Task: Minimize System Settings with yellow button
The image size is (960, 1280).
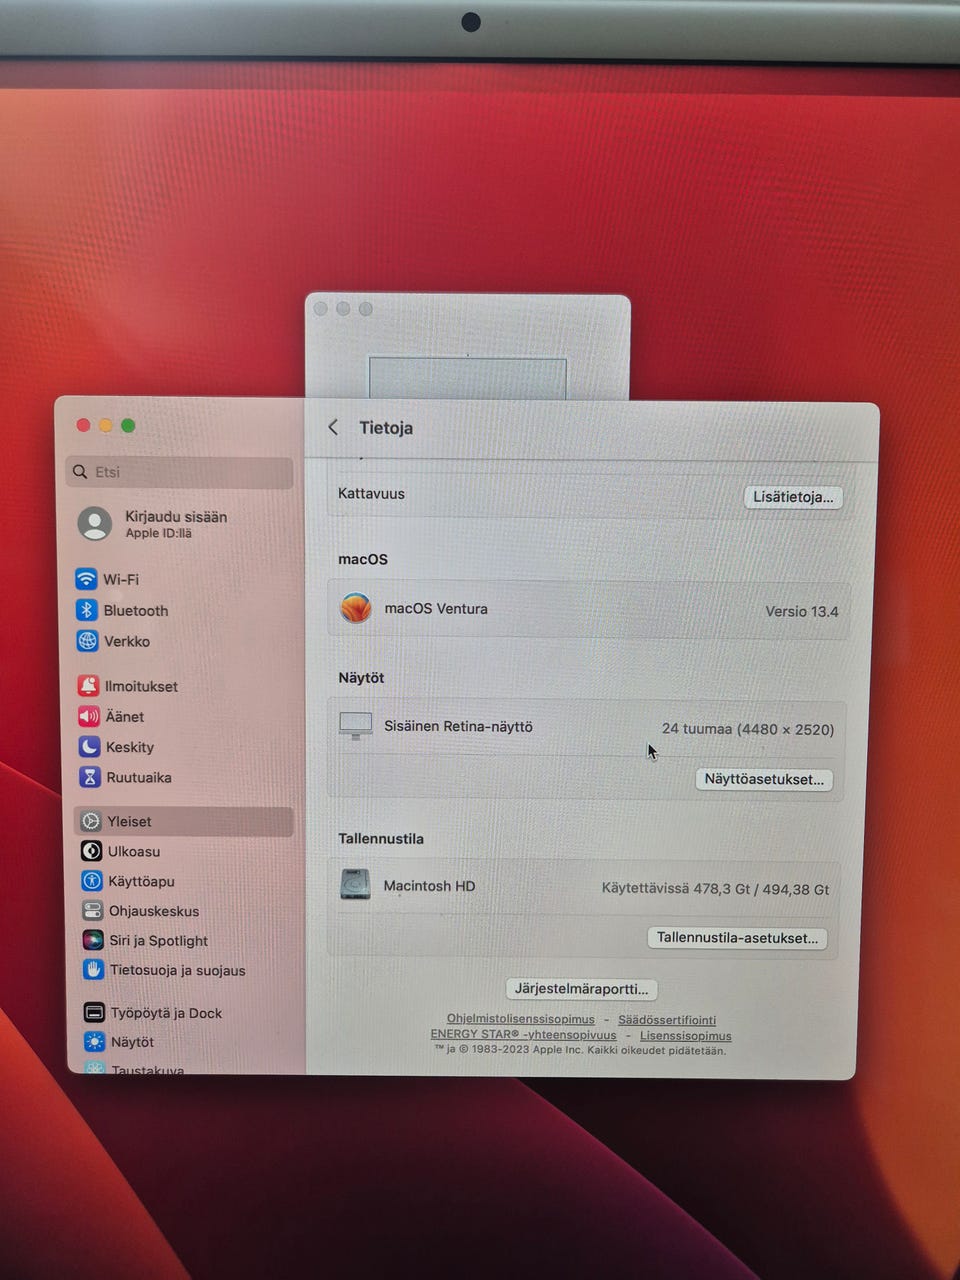Action: [106, 425]
